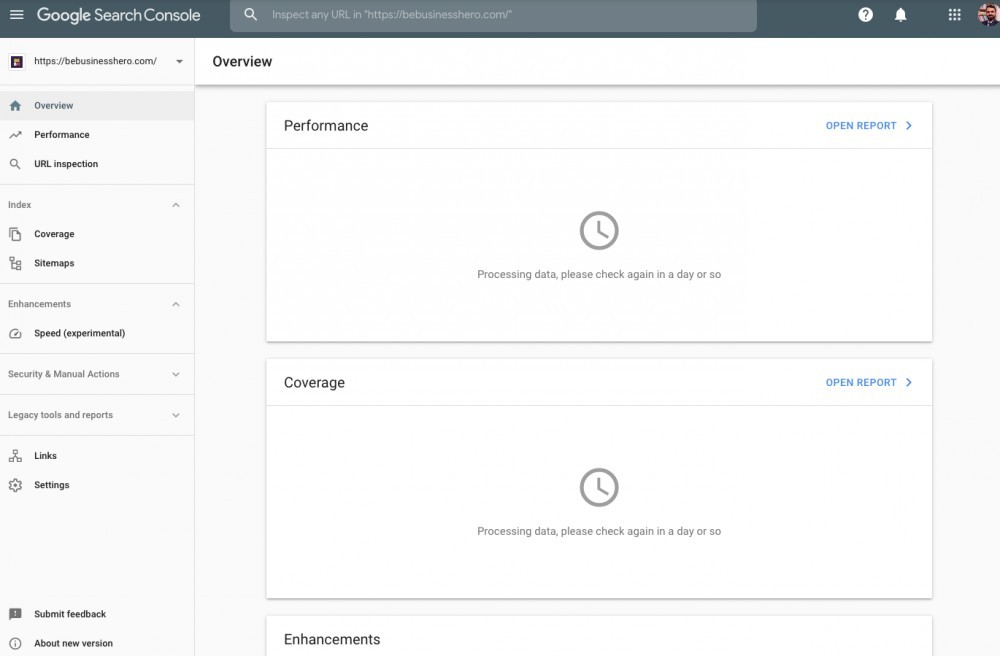Expand Security & Manual Actions section
This screenshot has width=1000, height=656.
pos(176,375)
